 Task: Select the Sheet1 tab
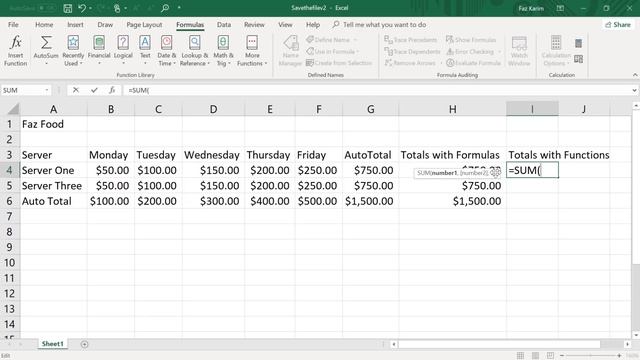click(53, 344)
